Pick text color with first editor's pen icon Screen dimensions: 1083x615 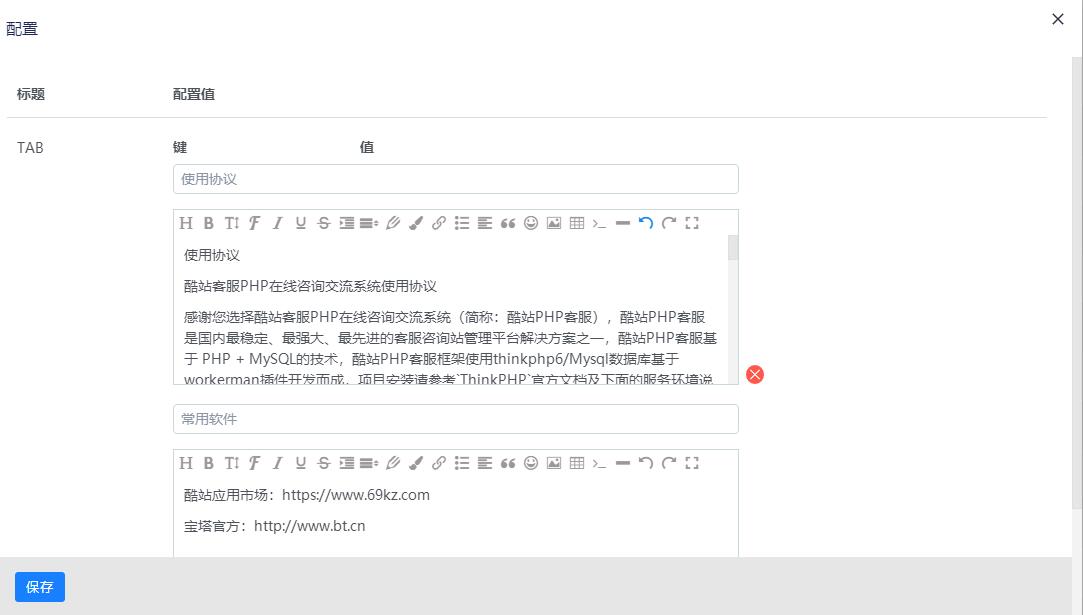click(x=393, y=223)
